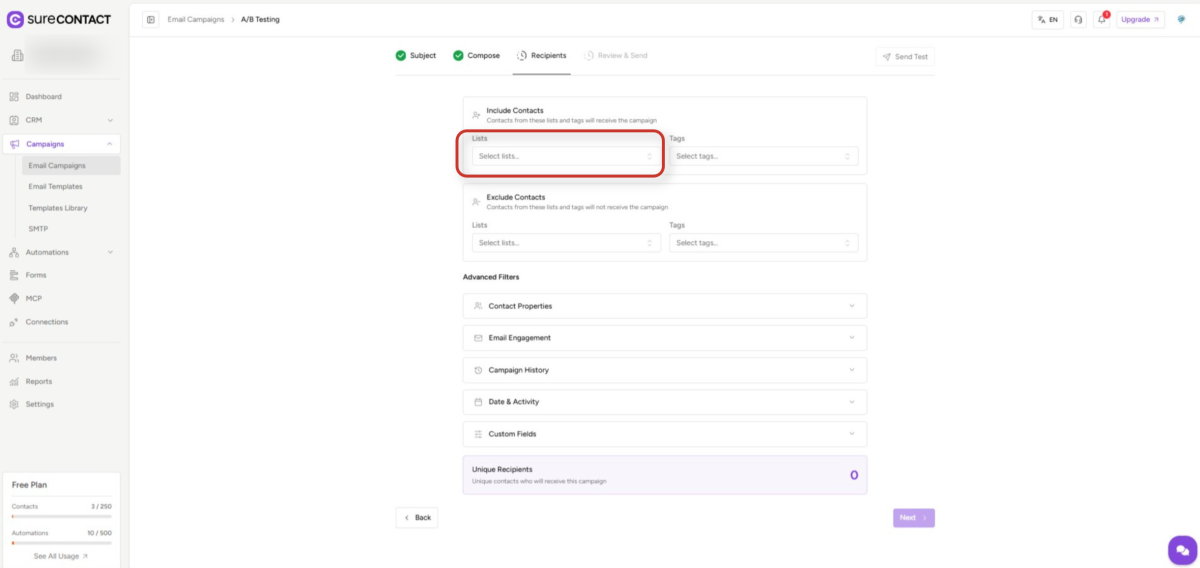This screenshot has height=568, width=1200.
Task: Click the SureContact logo
Action: 59,19
